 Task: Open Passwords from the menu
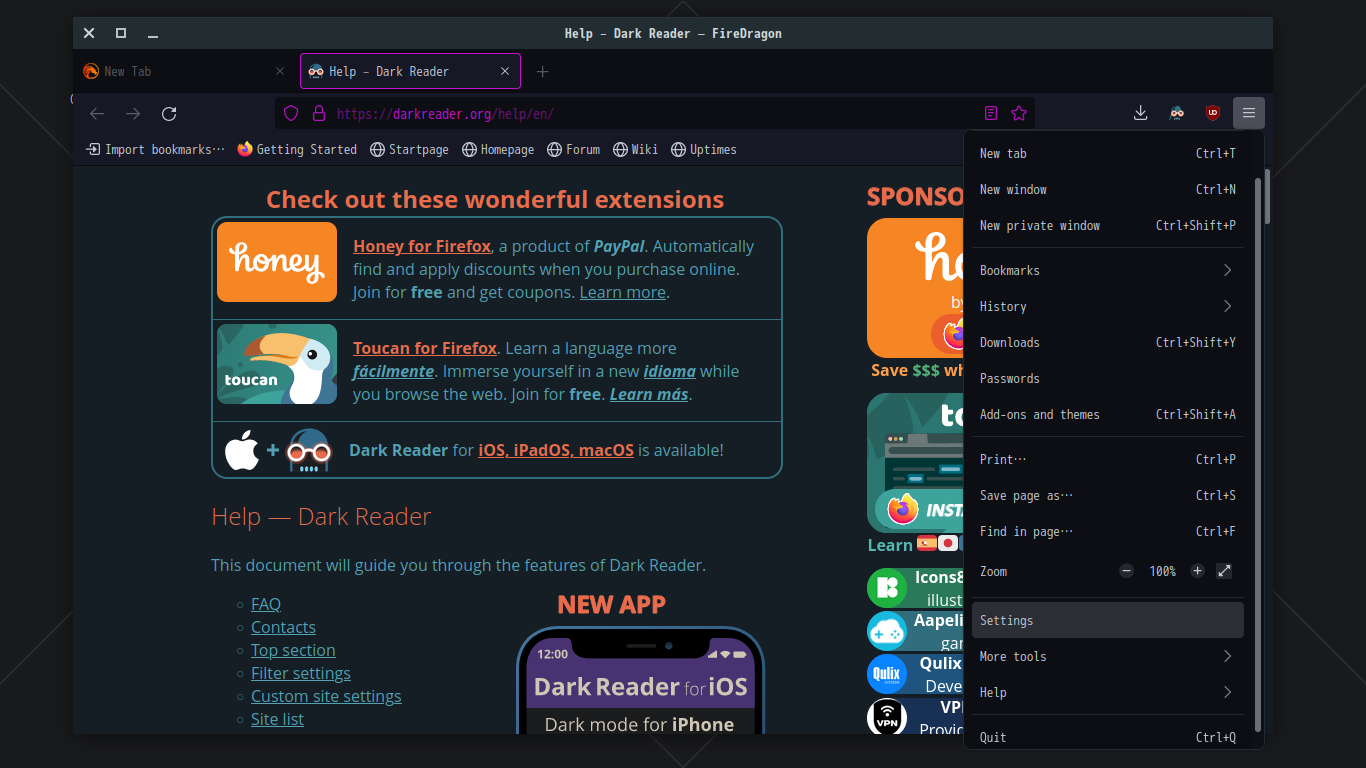coord(1108,378)
